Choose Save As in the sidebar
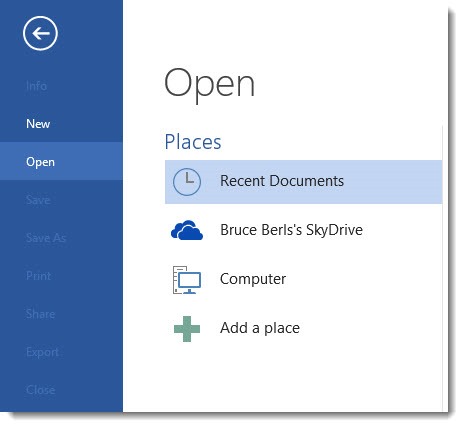Image resolution: width=463 pixels, height=427 pixels. tap(61, 238)
